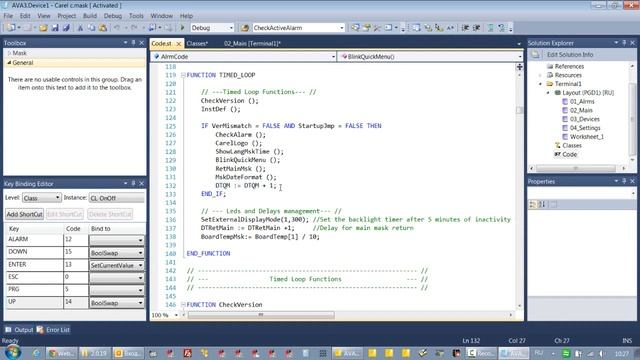Screen dimensions: 640x360
Task: Click the red Adobe Reader taskbar icon
Action: pos(187,353)
